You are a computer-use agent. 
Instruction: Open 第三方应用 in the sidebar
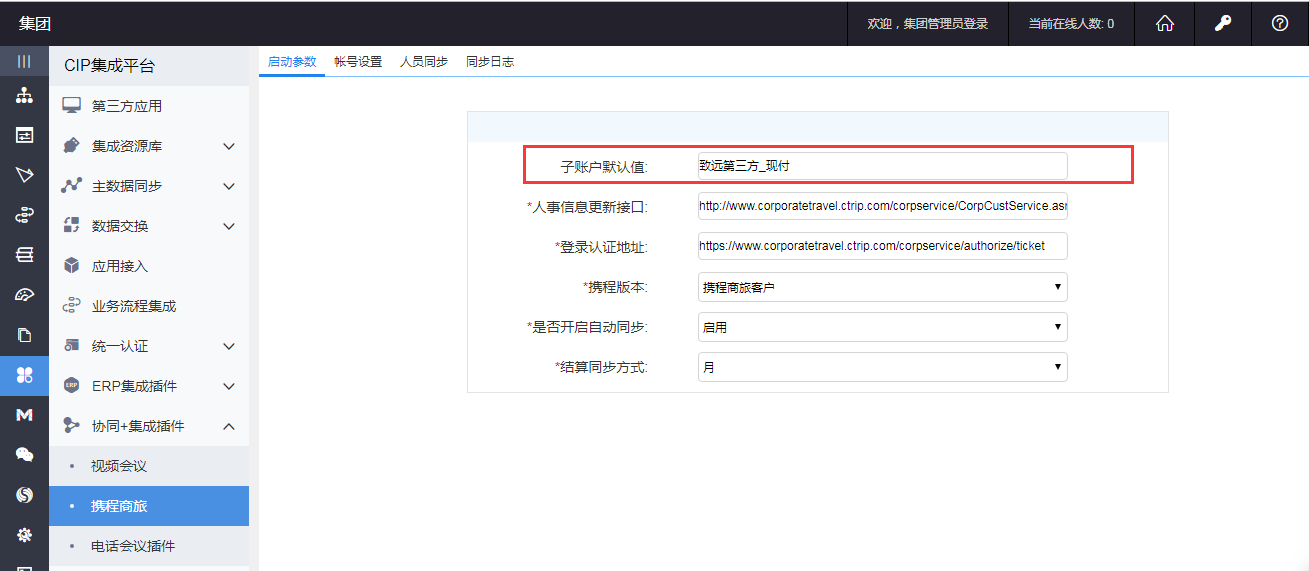[127, 106]
